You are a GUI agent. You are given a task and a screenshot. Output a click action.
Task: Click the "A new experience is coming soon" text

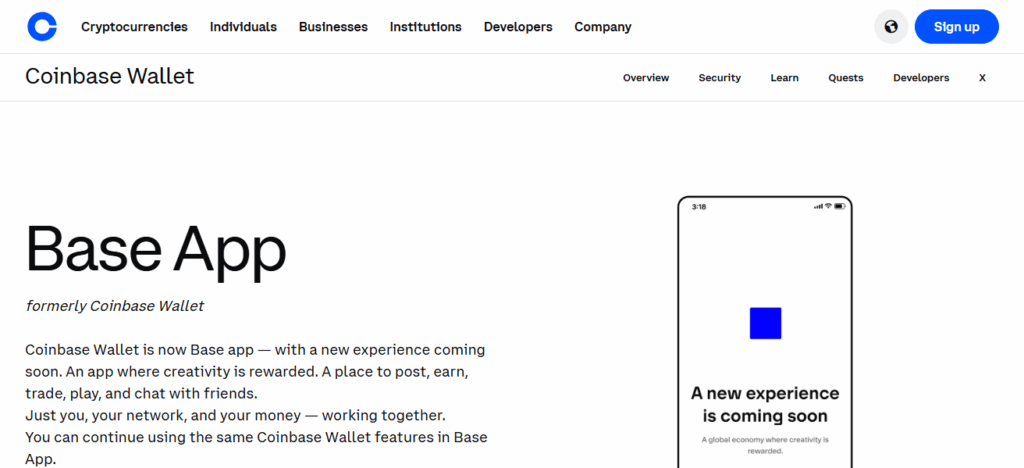[765, 404]
